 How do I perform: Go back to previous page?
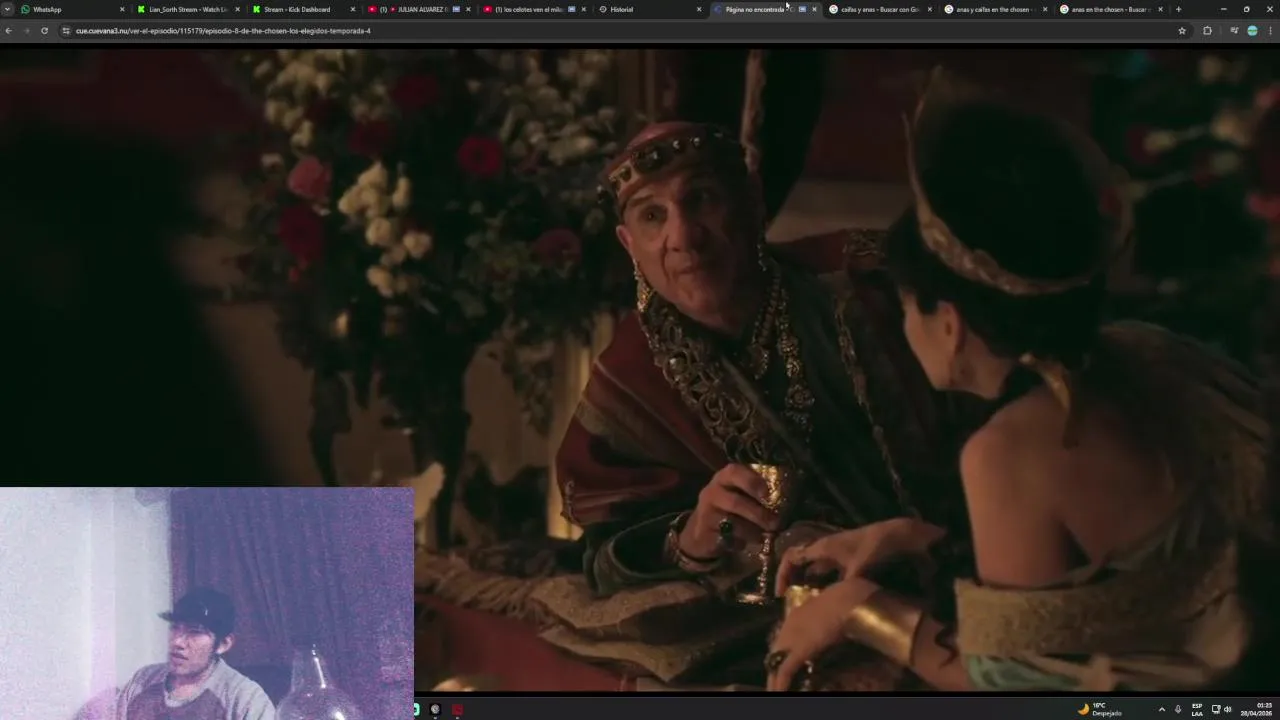[x=8, y=31]
